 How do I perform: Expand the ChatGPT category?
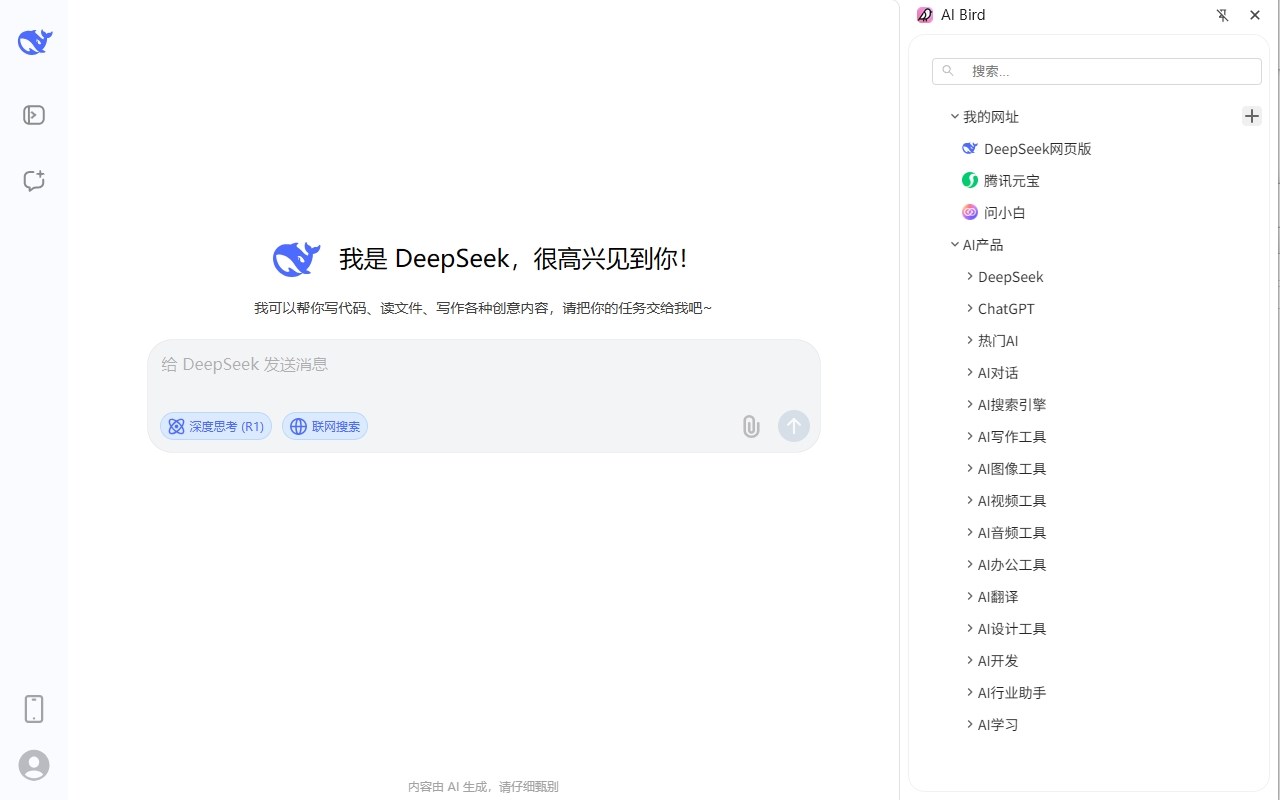(970, 309)
